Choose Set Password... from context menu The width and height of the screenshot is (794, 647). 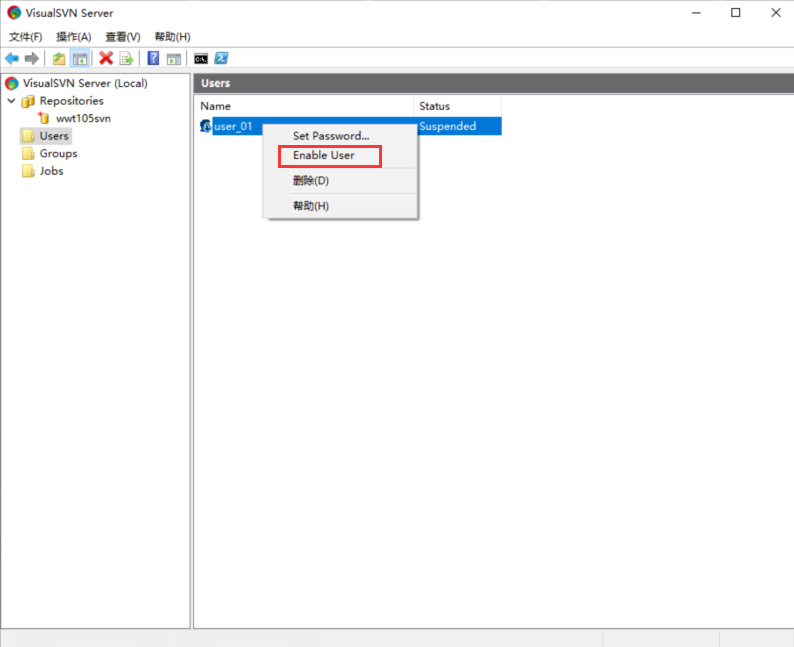[331, 136]
